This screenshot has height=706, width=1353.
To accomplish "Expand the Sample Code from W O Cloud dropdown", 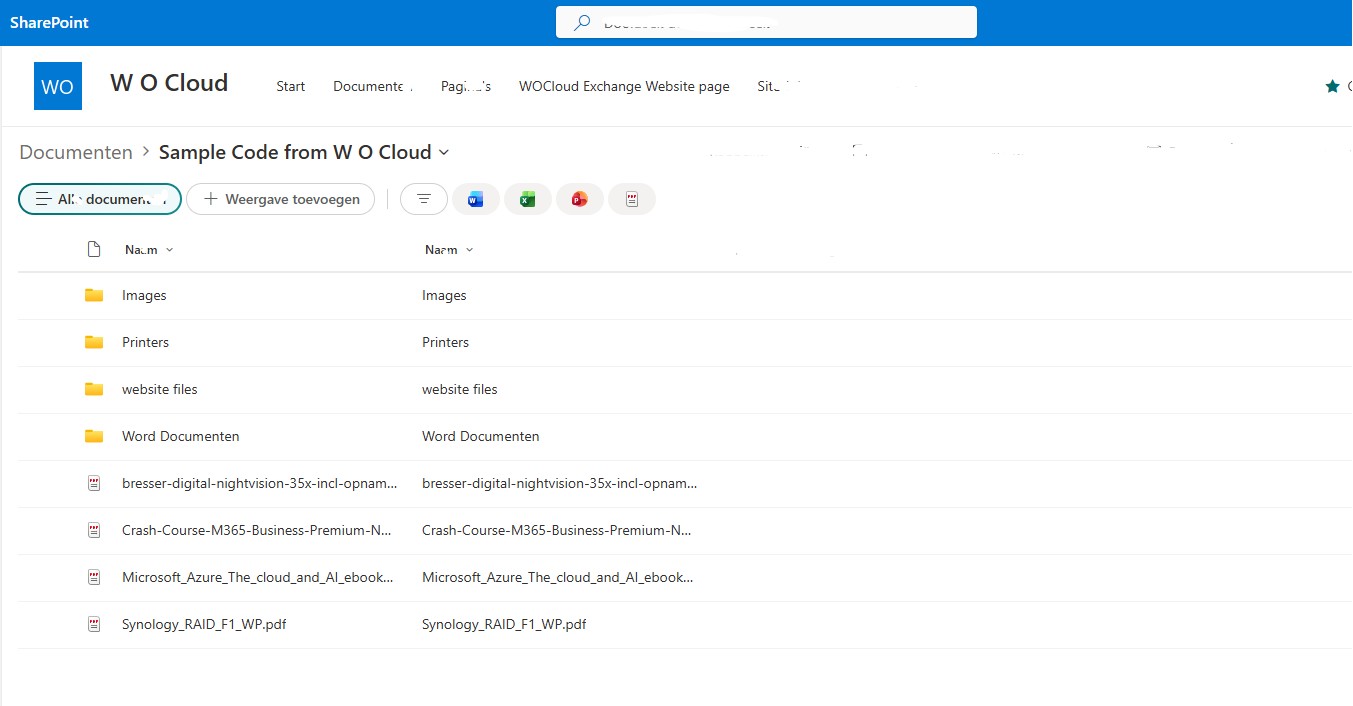I will coord(444,153).
